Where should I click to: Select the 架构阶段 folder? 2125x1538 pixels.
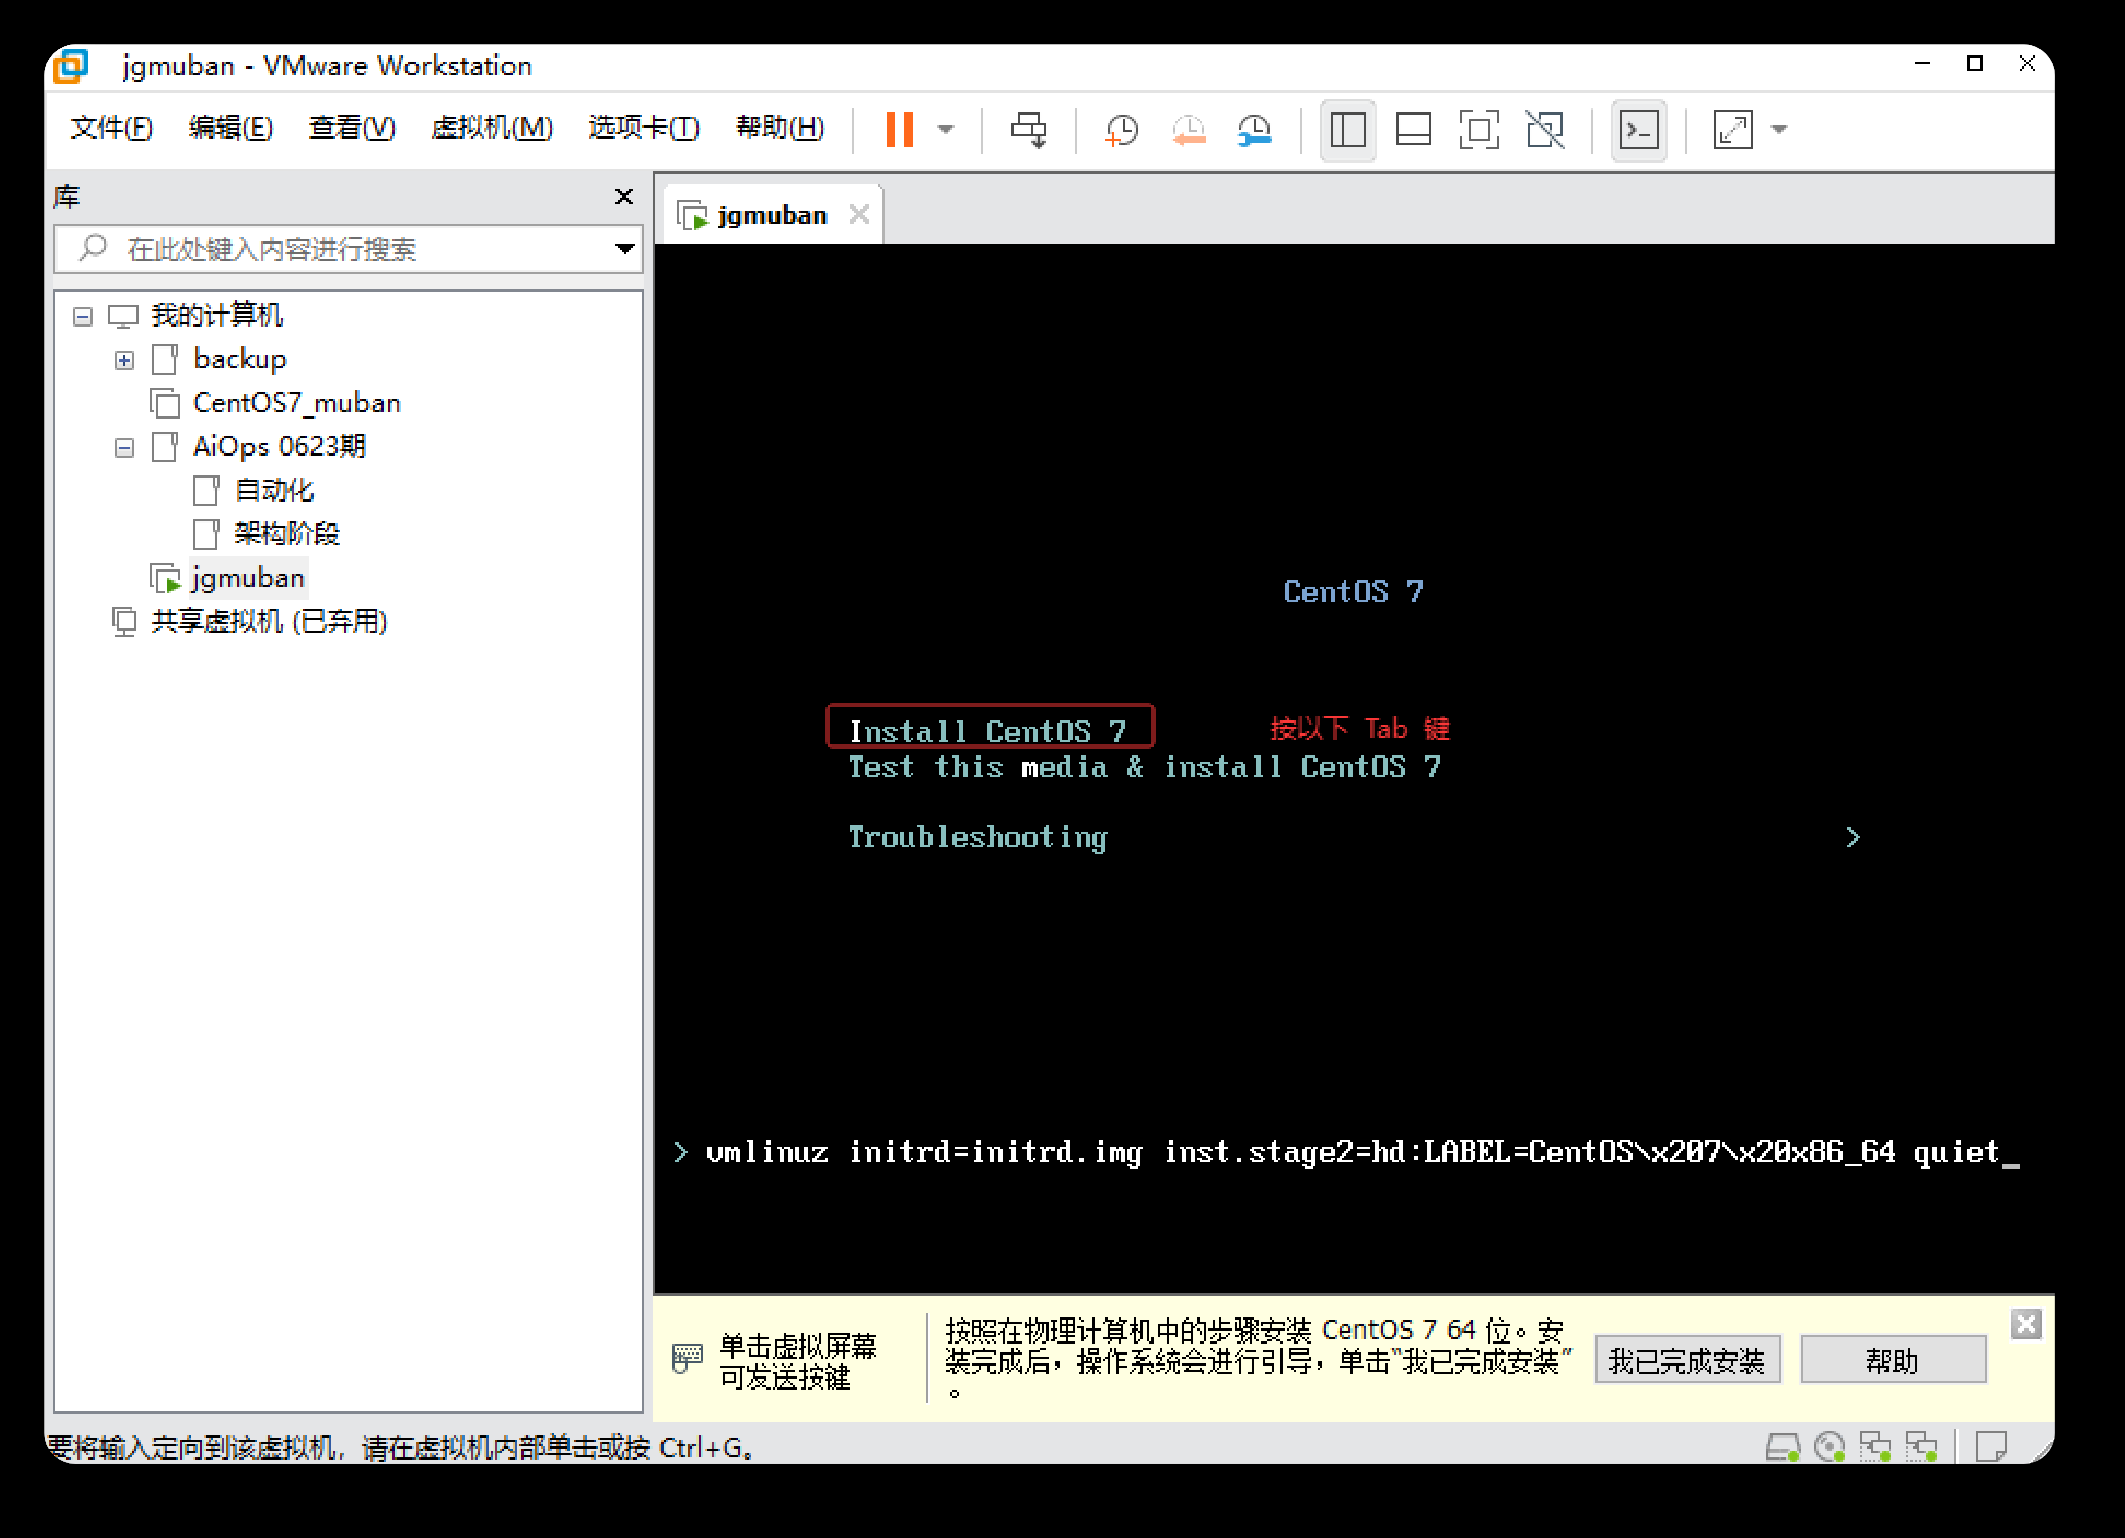(287, 534)
